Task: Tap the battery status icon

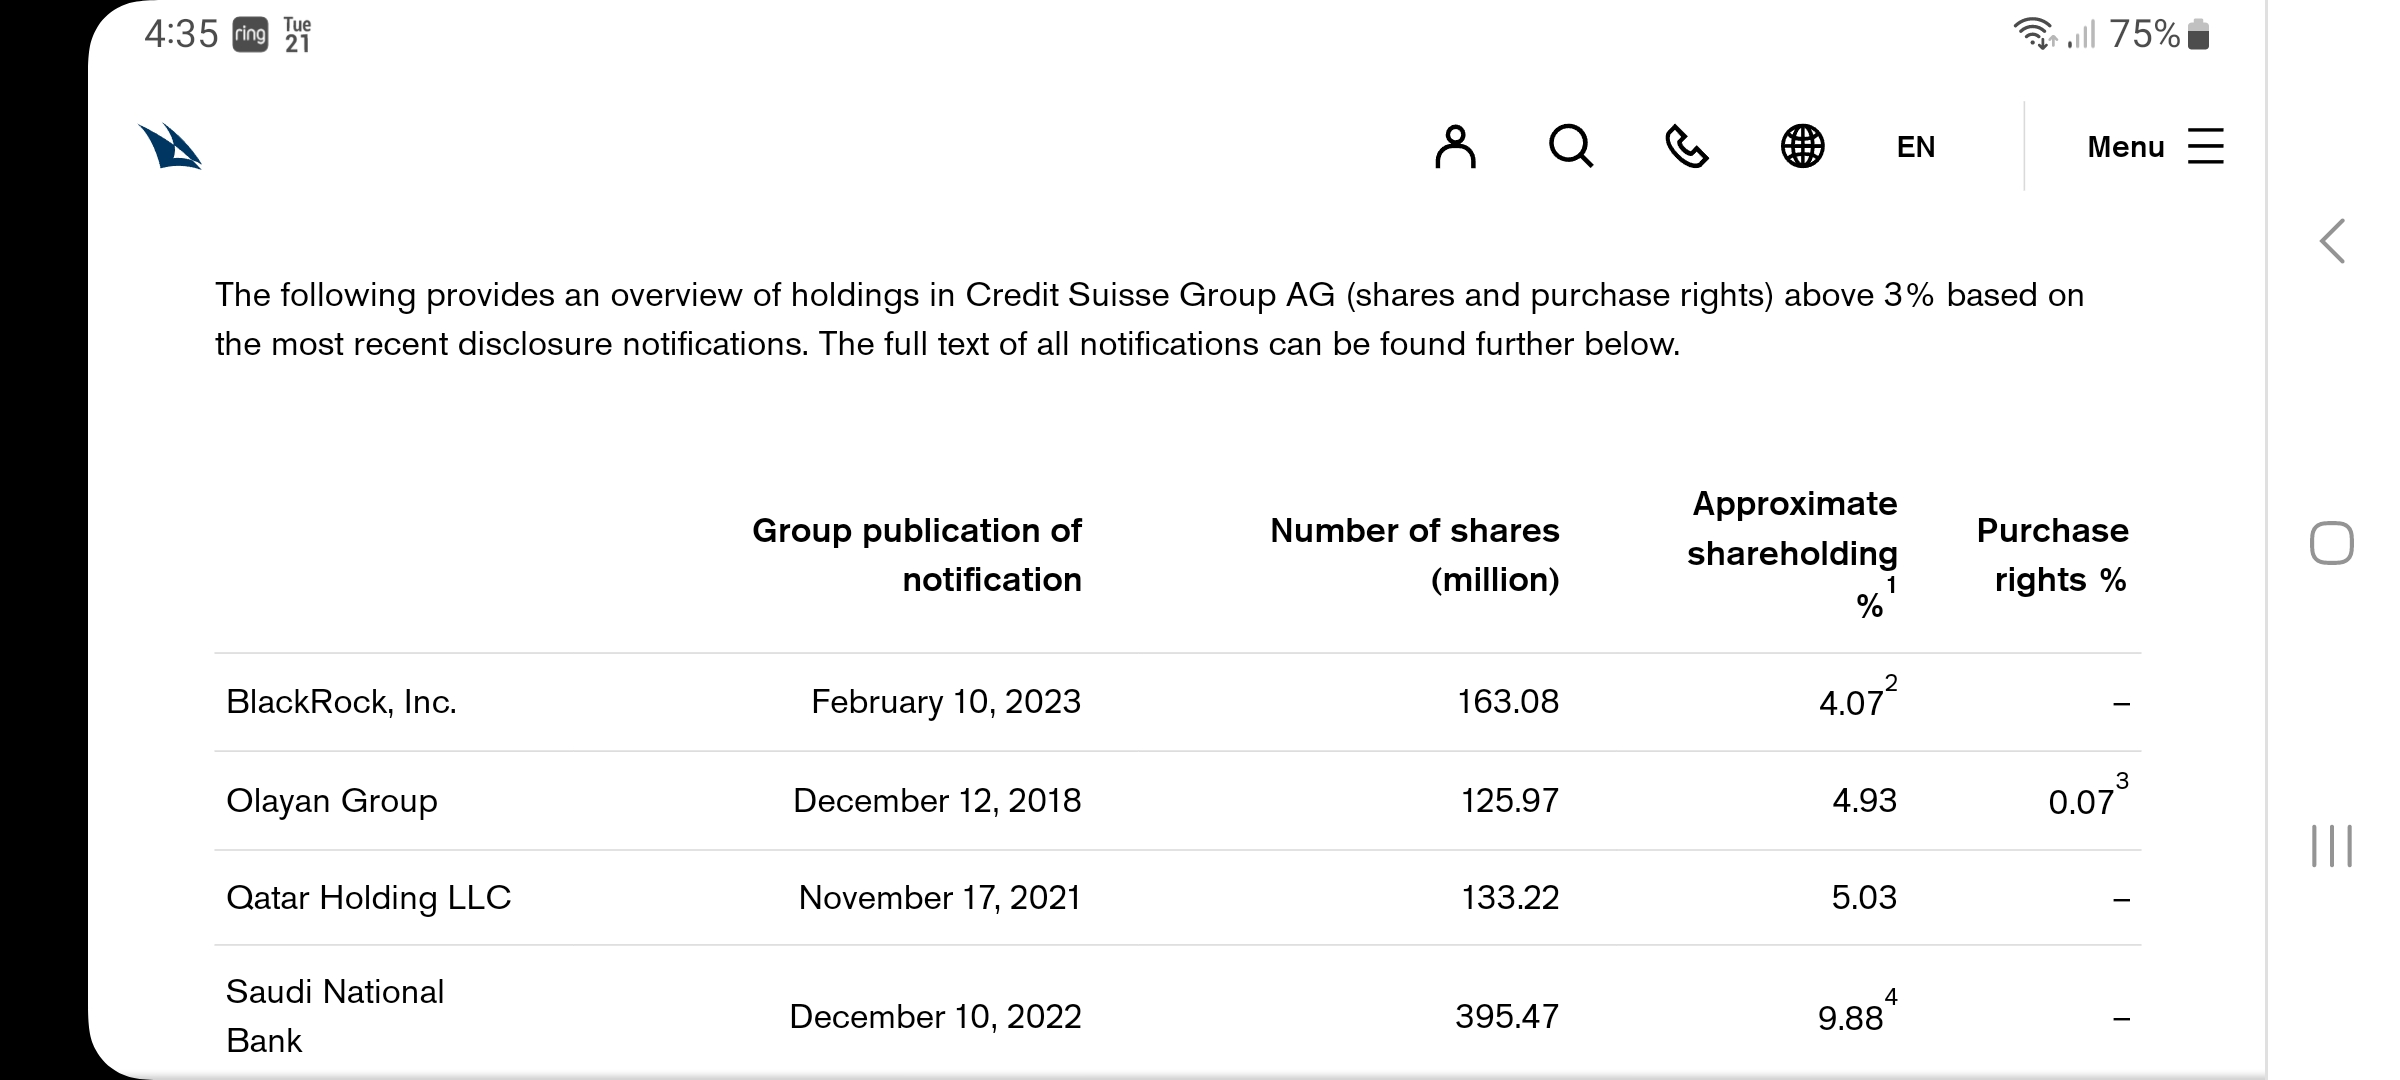Action: [x=2198, y=35]
